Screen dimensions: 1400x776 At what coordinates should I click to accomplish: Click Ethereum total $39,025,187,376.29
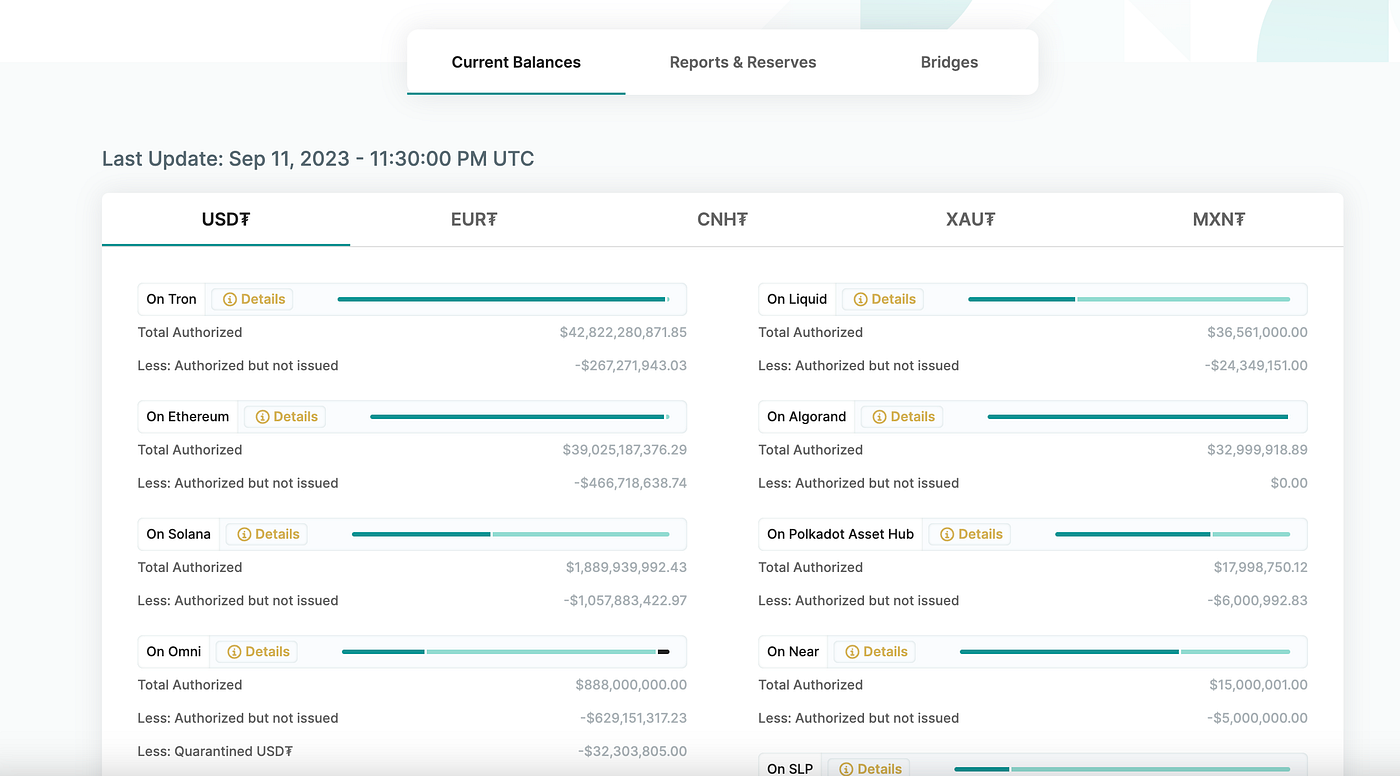pos(625,450)
